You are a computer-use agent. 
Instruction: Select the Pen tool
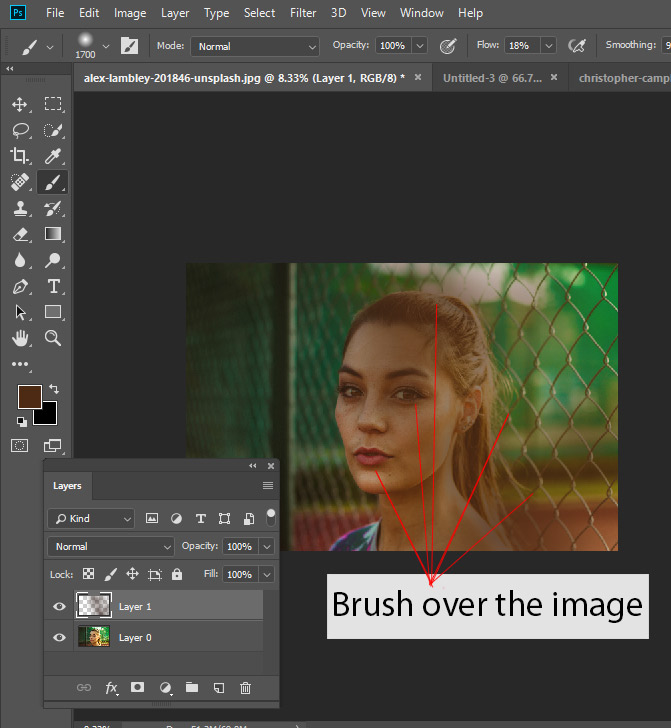[20, 286]
